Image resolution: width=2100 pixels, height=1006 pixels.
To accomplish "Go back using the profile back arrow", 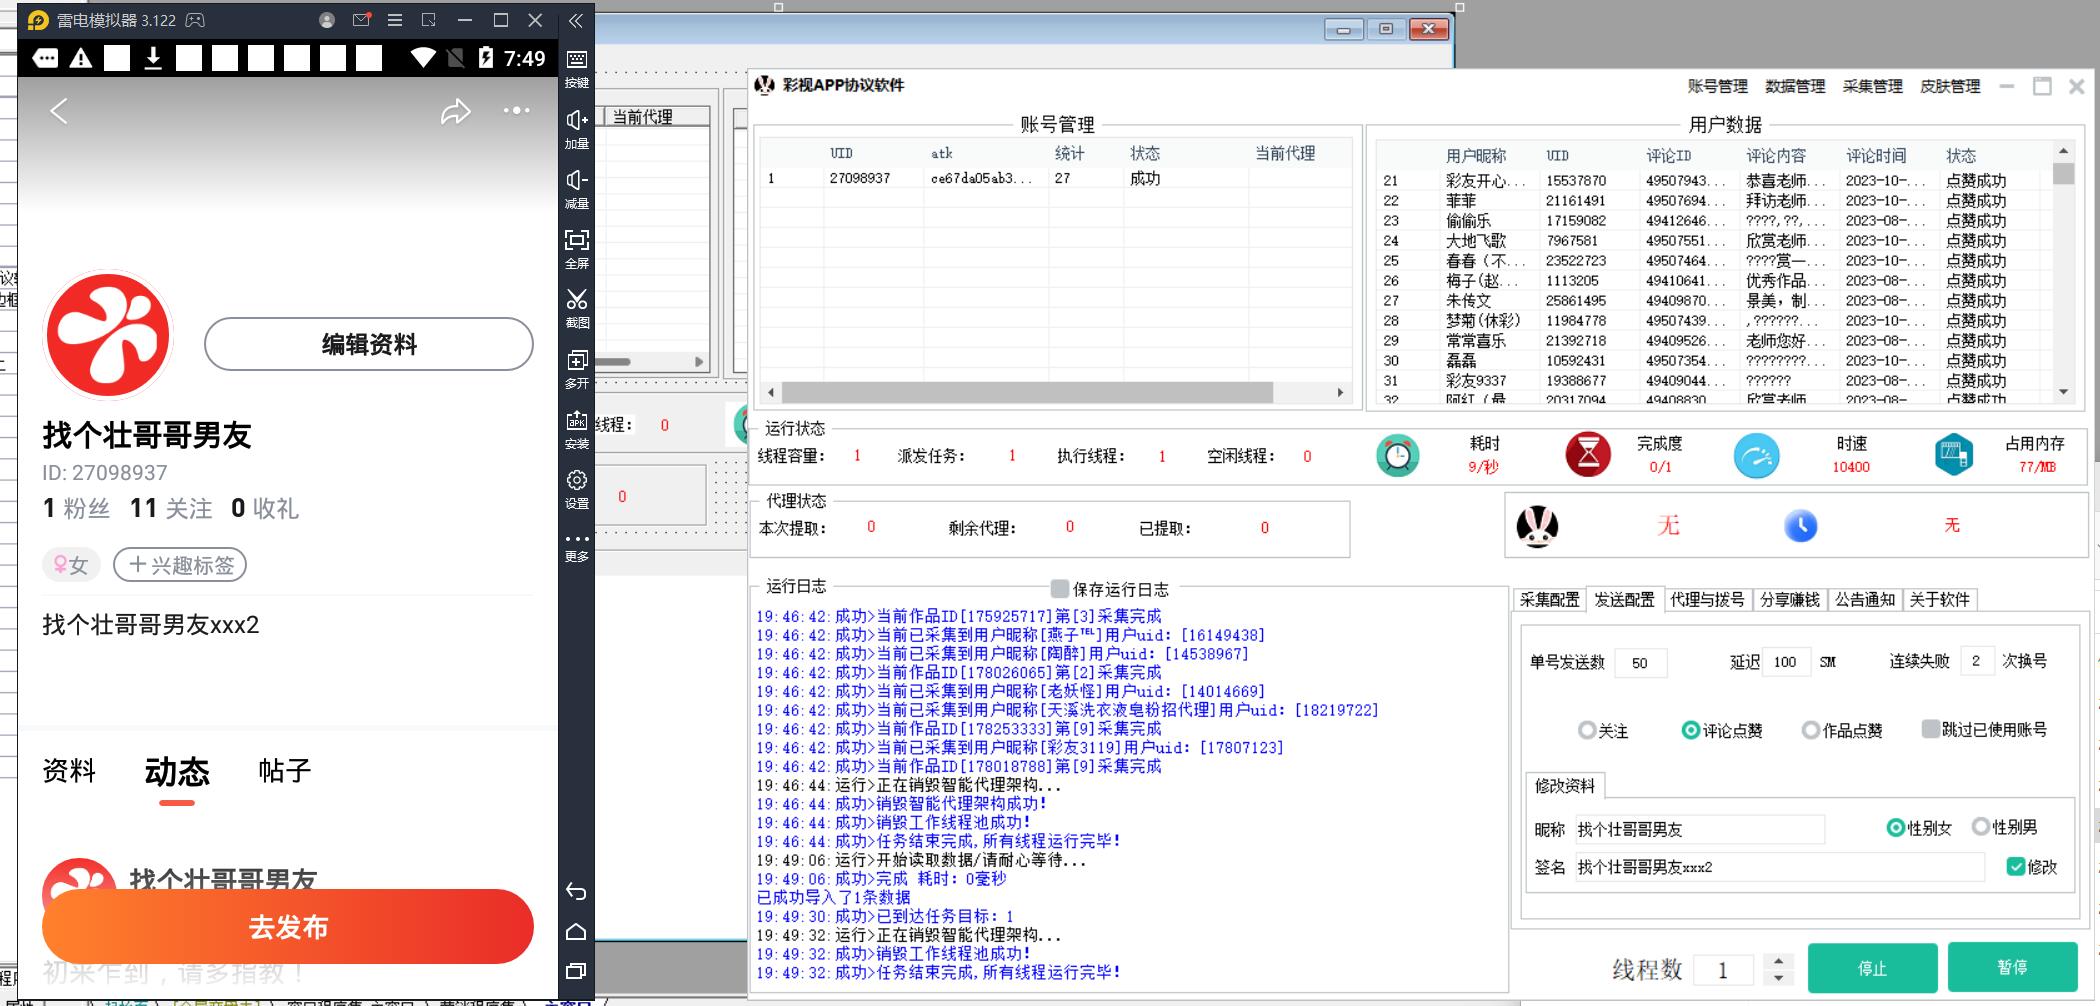I will coord(59,111).
